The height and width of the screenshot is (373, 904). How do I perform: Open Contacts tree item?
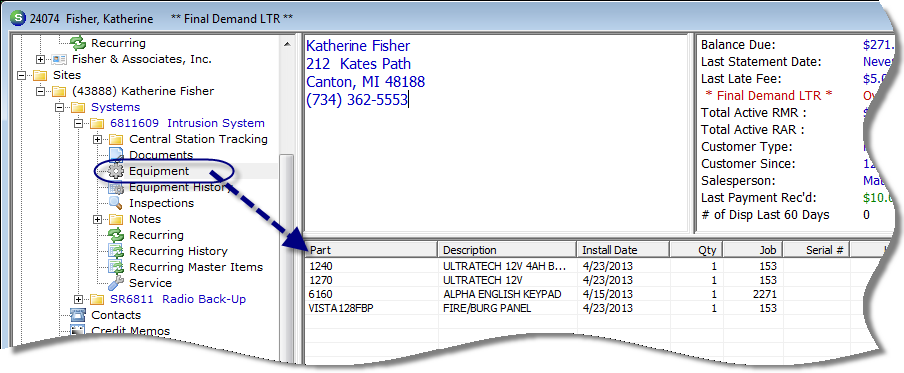116,315
